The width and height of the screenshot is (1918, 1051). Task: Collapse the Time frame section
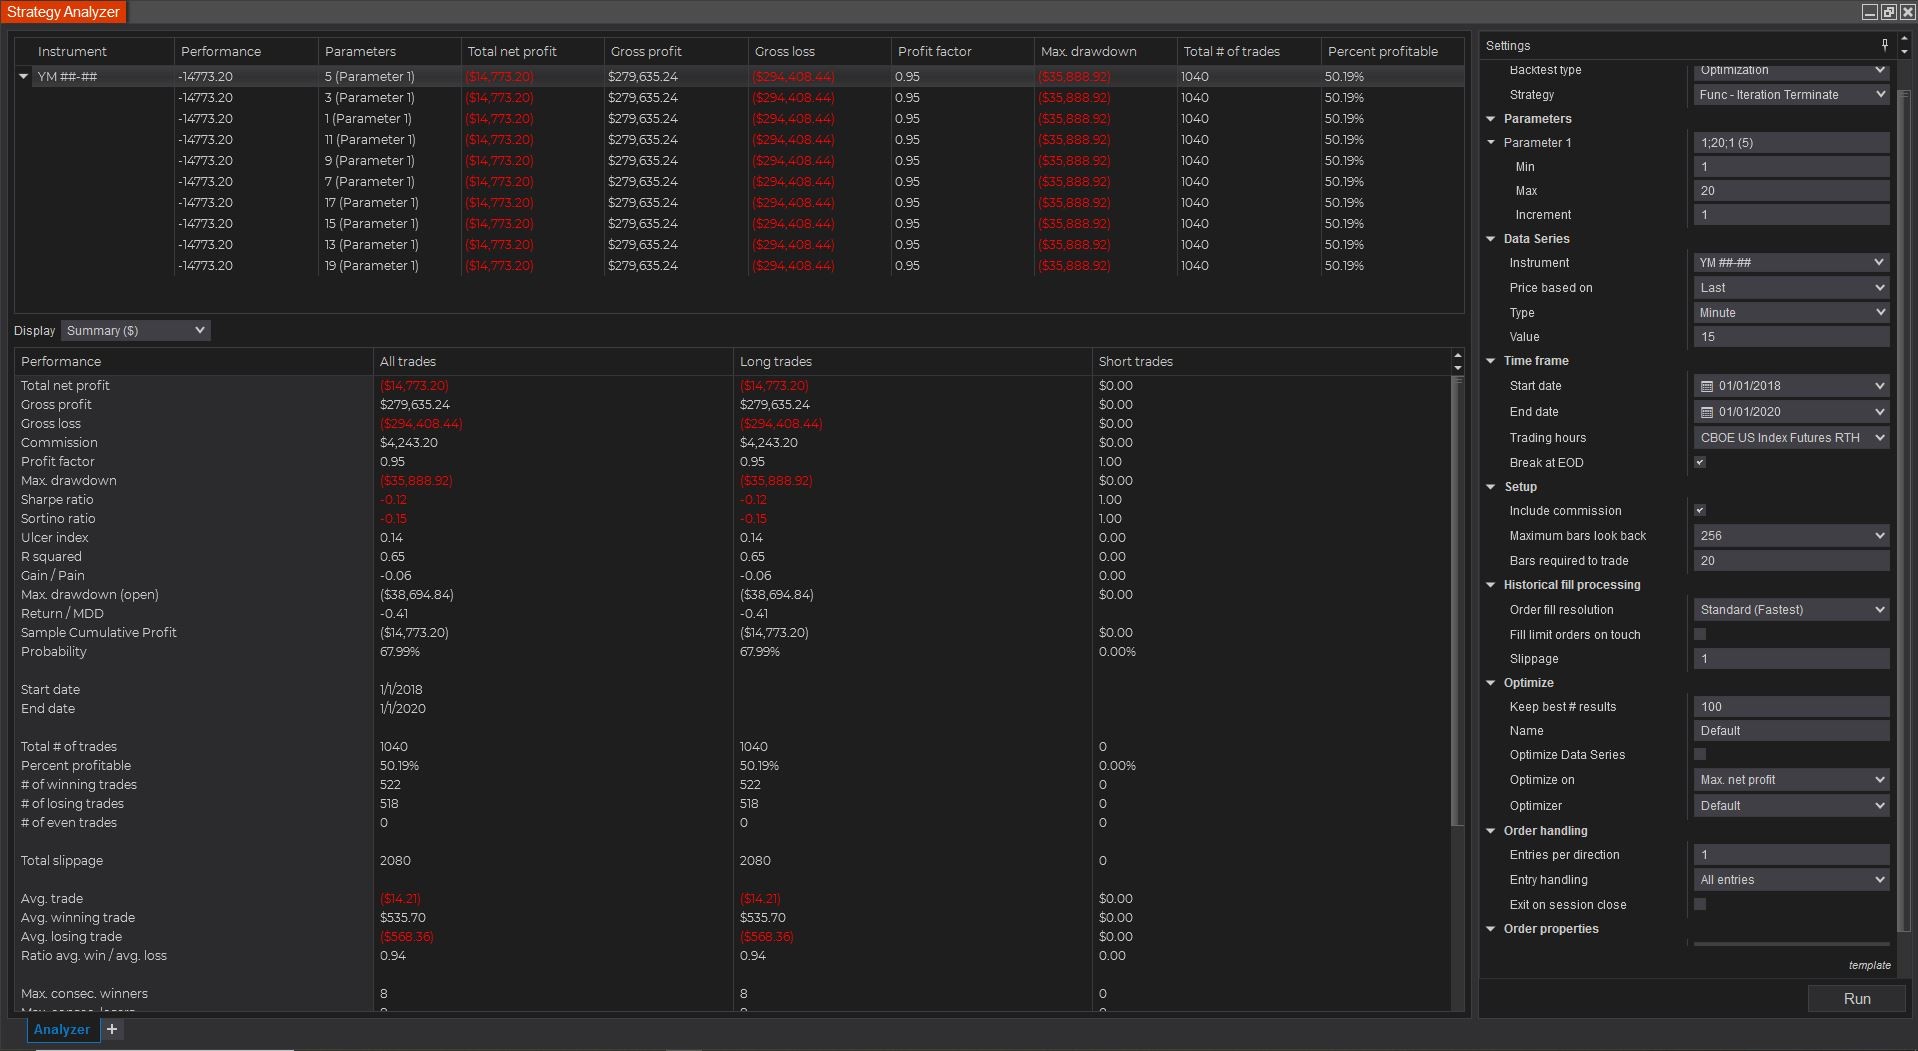(1491, 361)
